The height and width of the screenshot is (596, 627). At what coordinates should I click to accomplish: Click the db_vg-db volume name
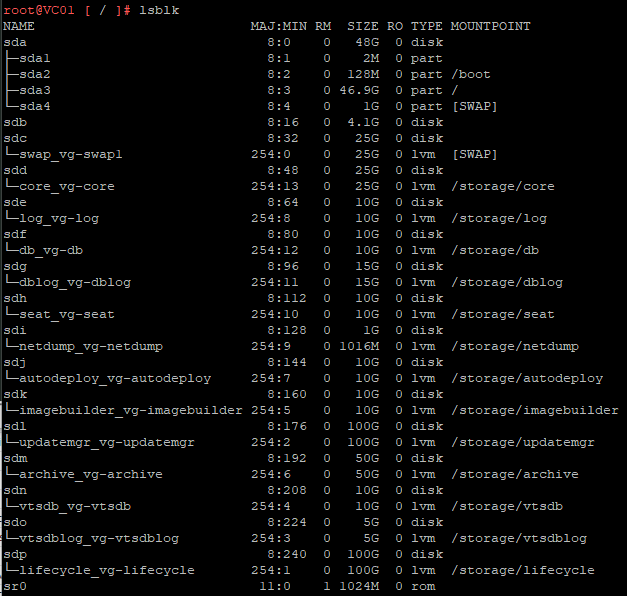pyautogui.click(x=51, y=250)
